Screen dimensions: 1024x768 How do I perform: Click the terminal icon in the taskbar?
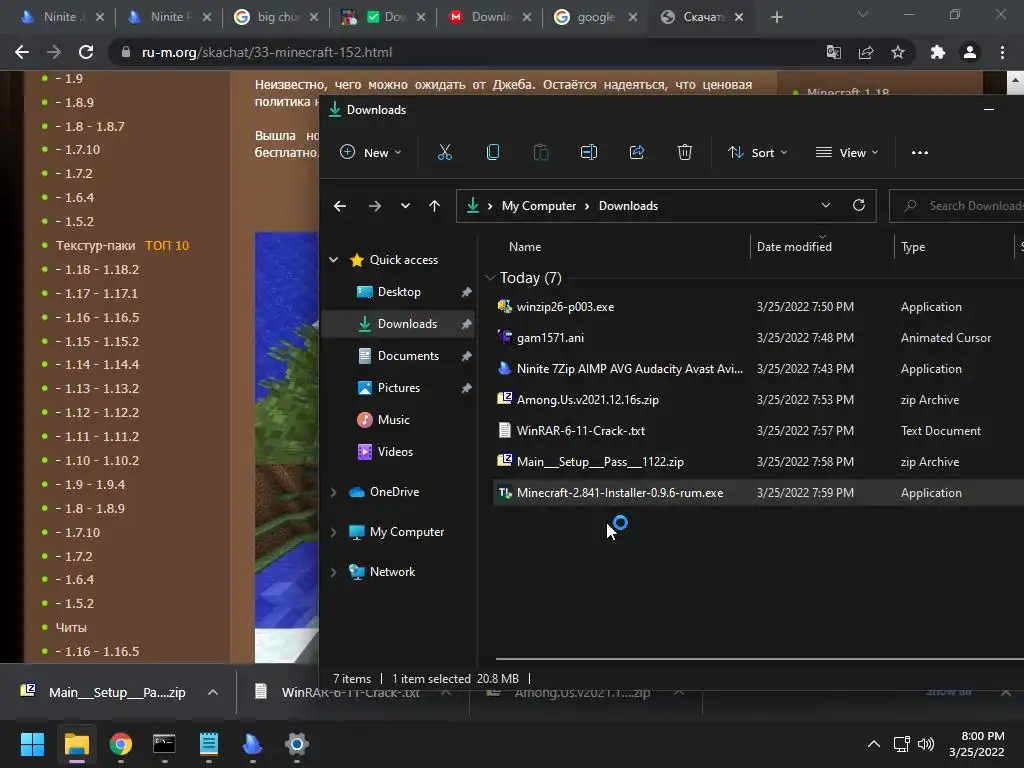coord(164,743)
